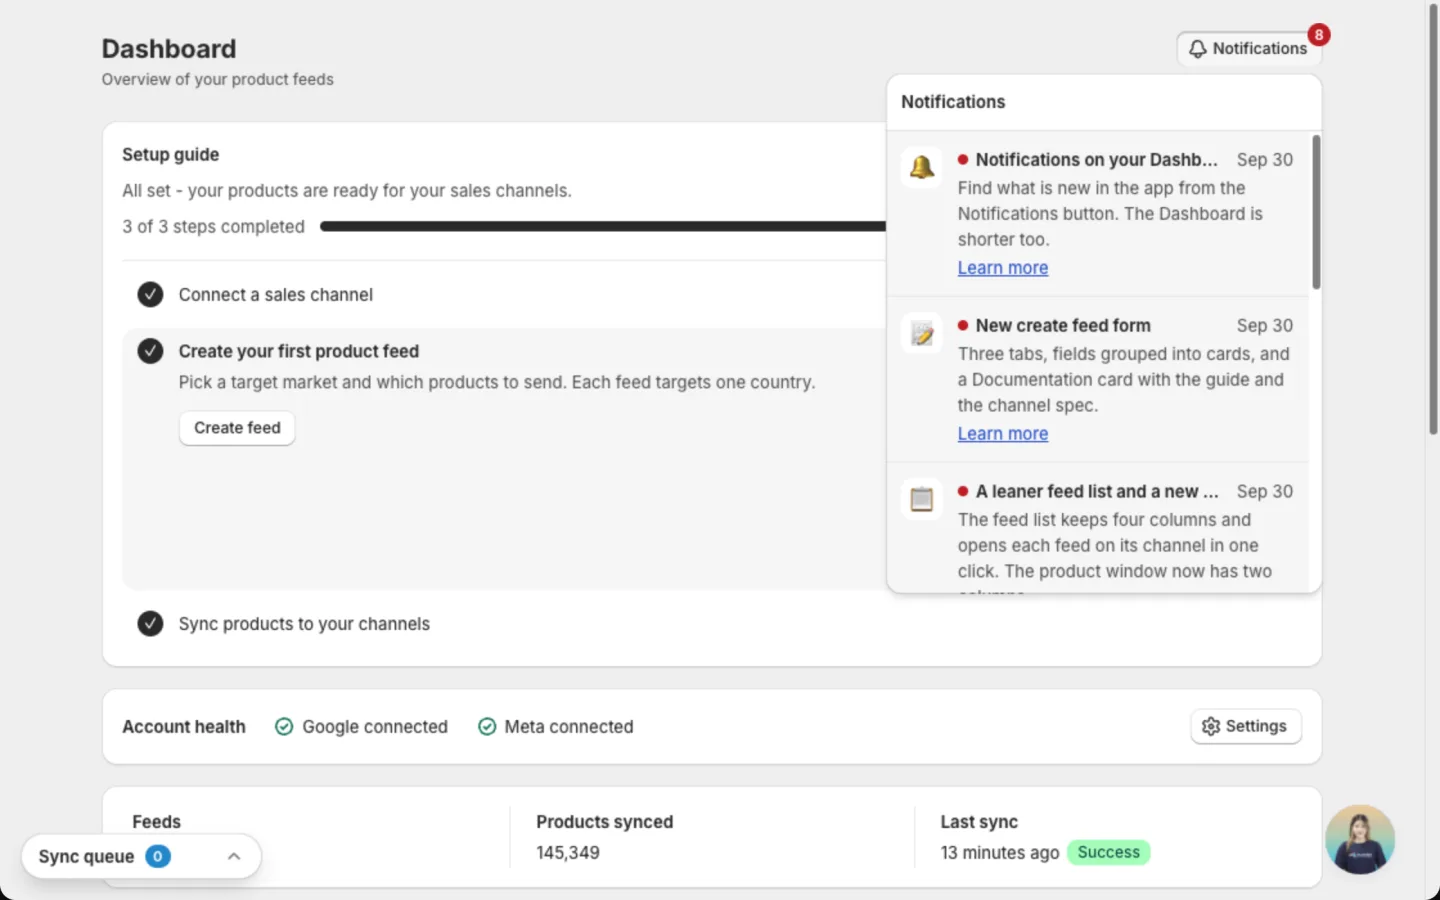Viewport: 1440px width, 900px height.
Task: Open account health Settings button
Action: coord(1246,726)
